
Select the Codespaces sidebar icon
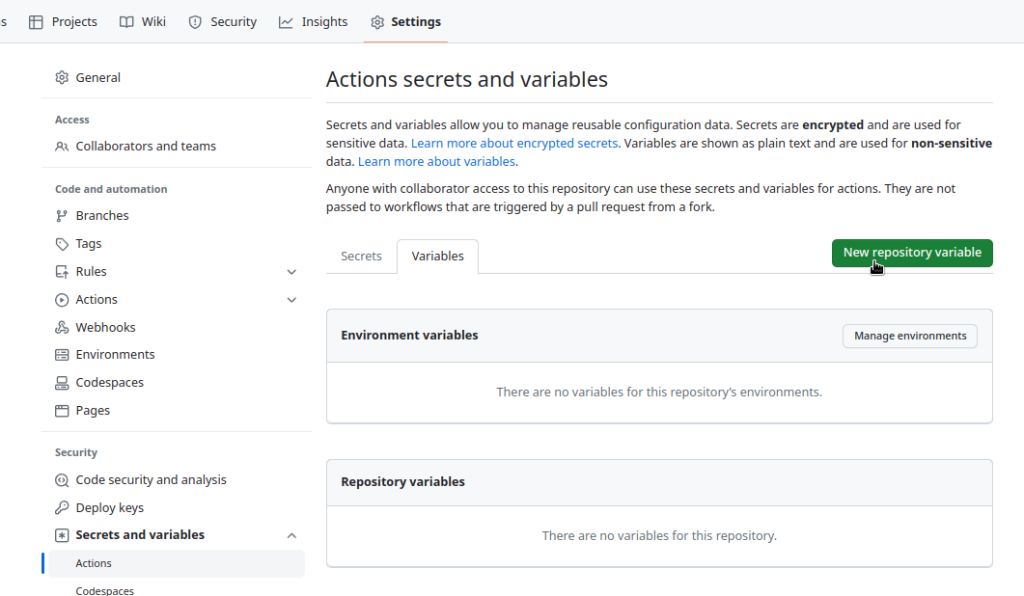tap(62, 382)
